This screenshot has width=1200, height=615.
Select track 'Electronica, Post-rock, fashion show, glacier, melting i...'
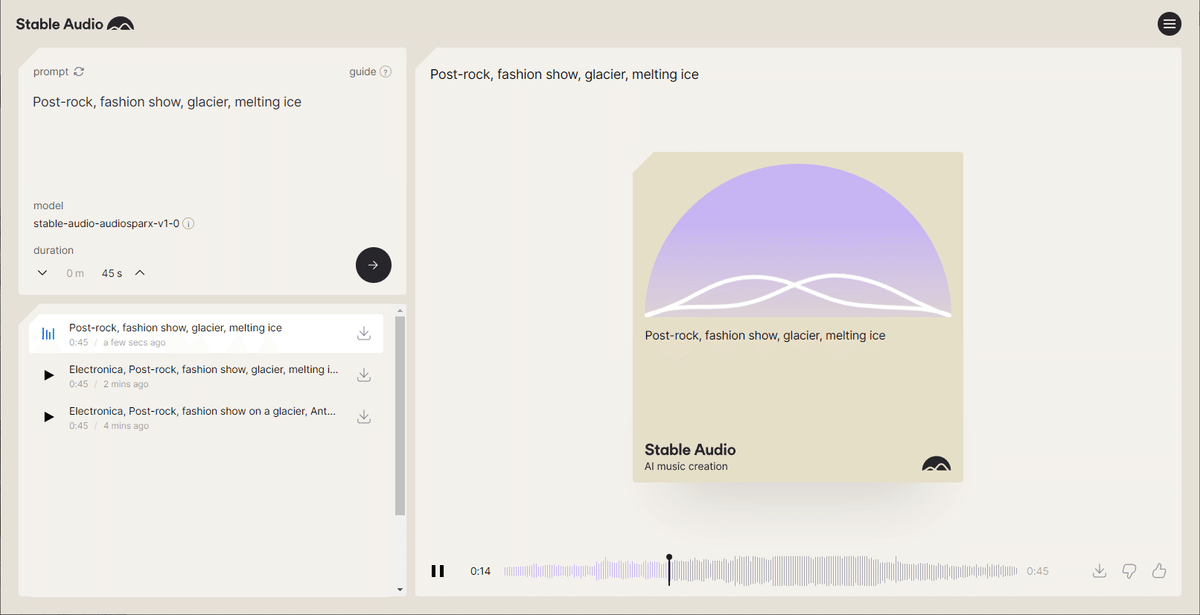206,375
